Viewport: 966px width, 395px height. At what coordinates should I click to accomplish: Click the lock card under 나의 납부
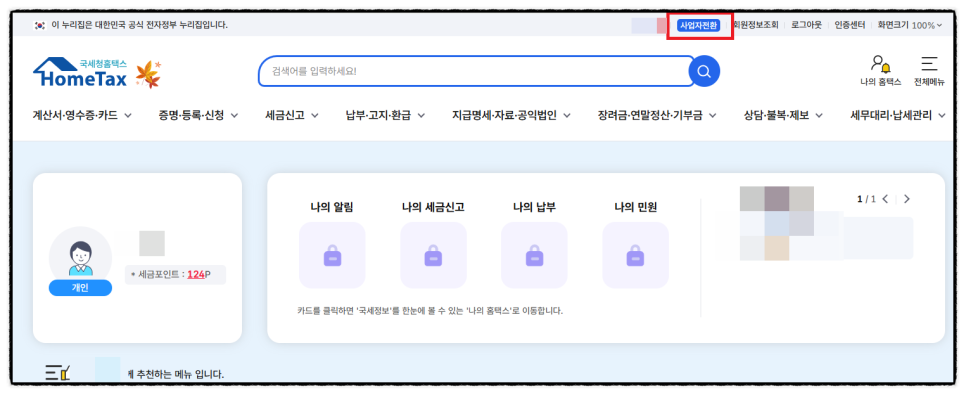(534, 255)
